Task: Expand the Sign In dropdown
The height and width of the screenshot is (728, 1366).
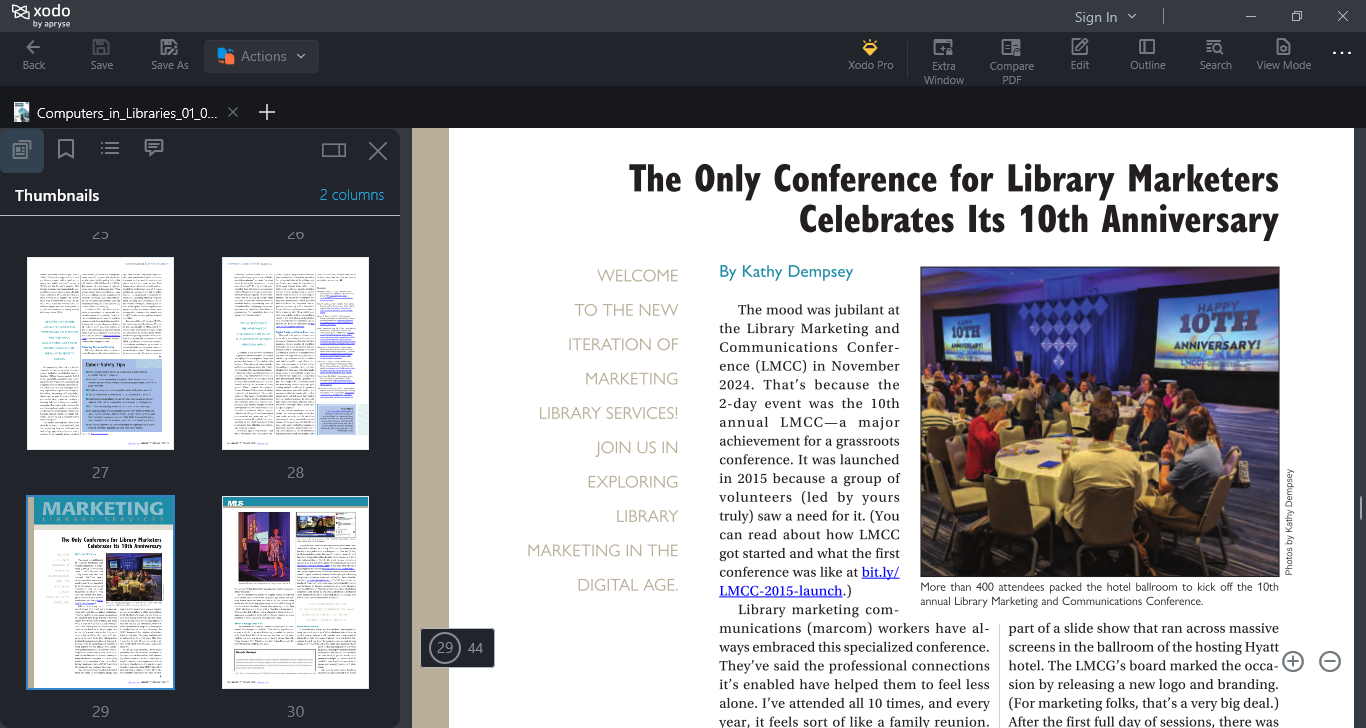Action: tap(1105, 17)
